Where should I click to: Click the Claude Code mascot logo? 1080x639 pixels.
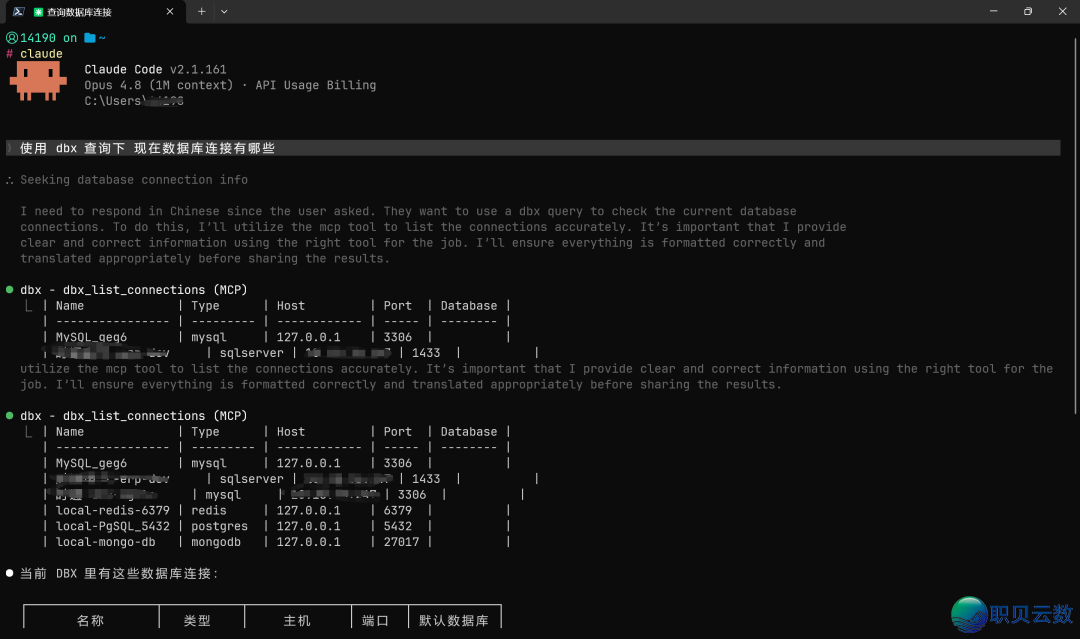pos(38,81)
